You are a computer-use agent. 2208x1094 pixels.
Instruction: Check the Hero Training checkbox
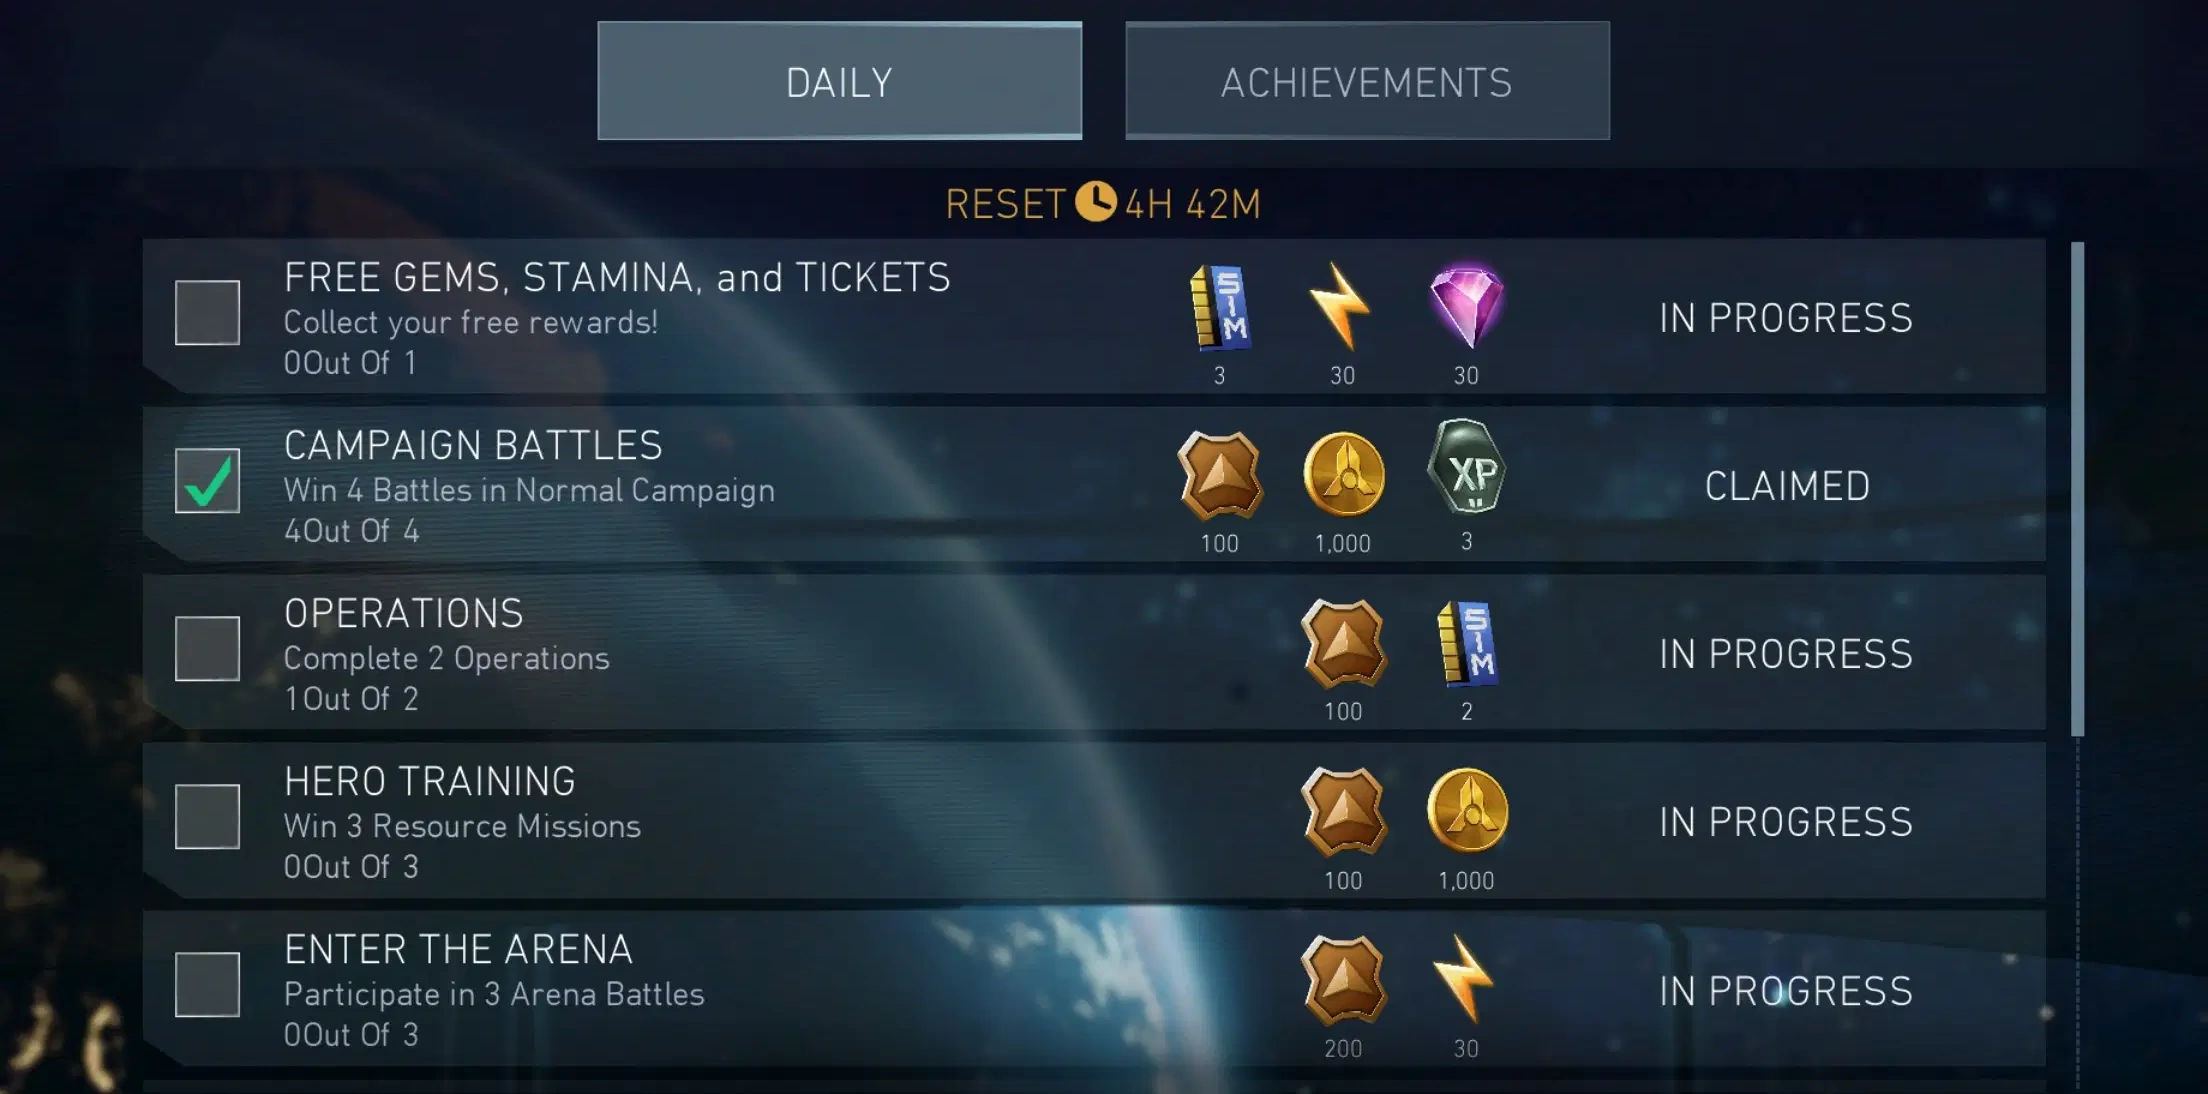[207, 816]
